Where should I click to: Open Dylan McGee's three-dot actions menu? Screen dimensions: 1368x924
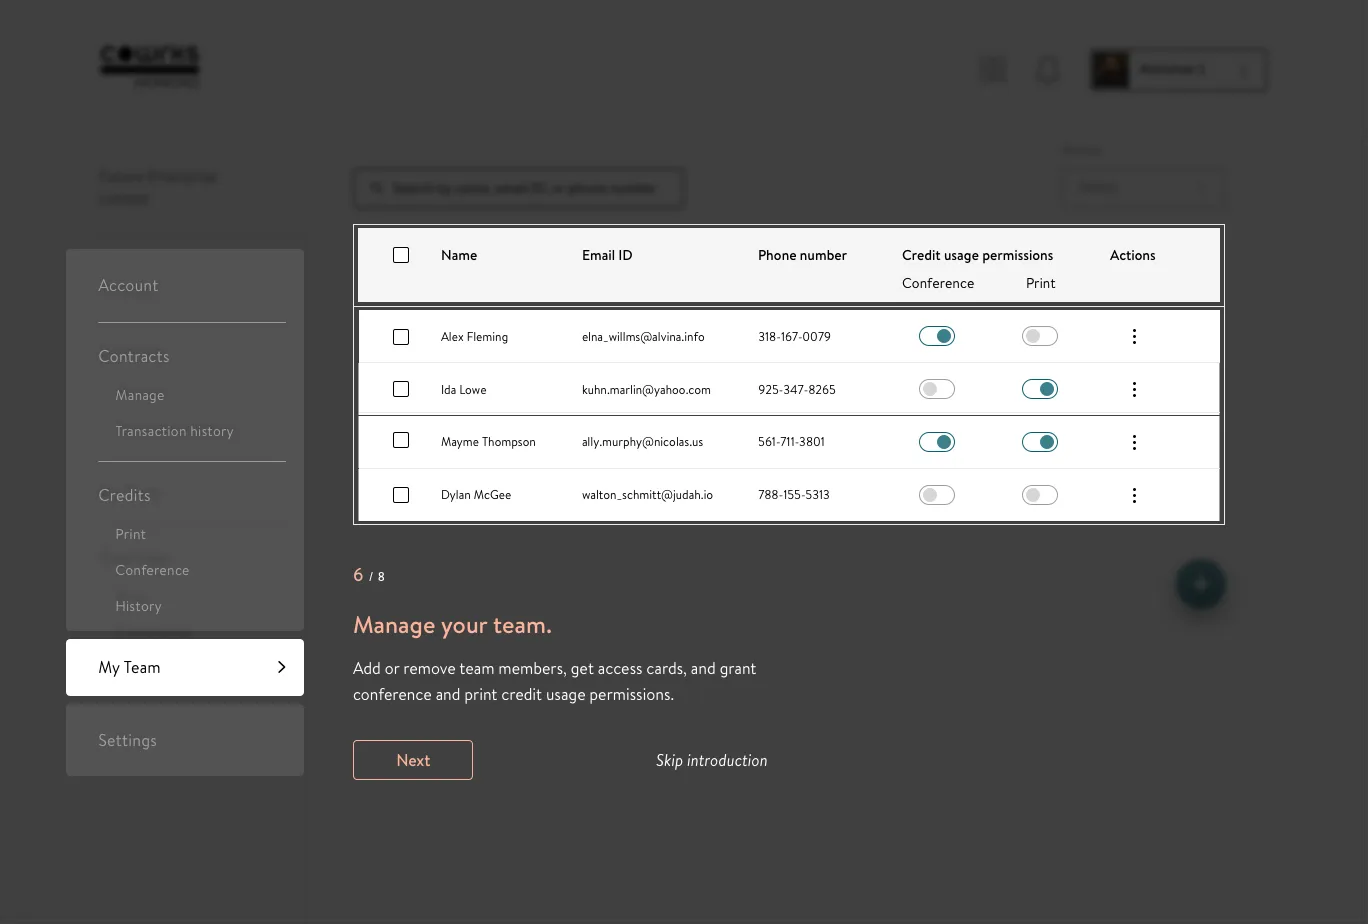pos(1134,495)
